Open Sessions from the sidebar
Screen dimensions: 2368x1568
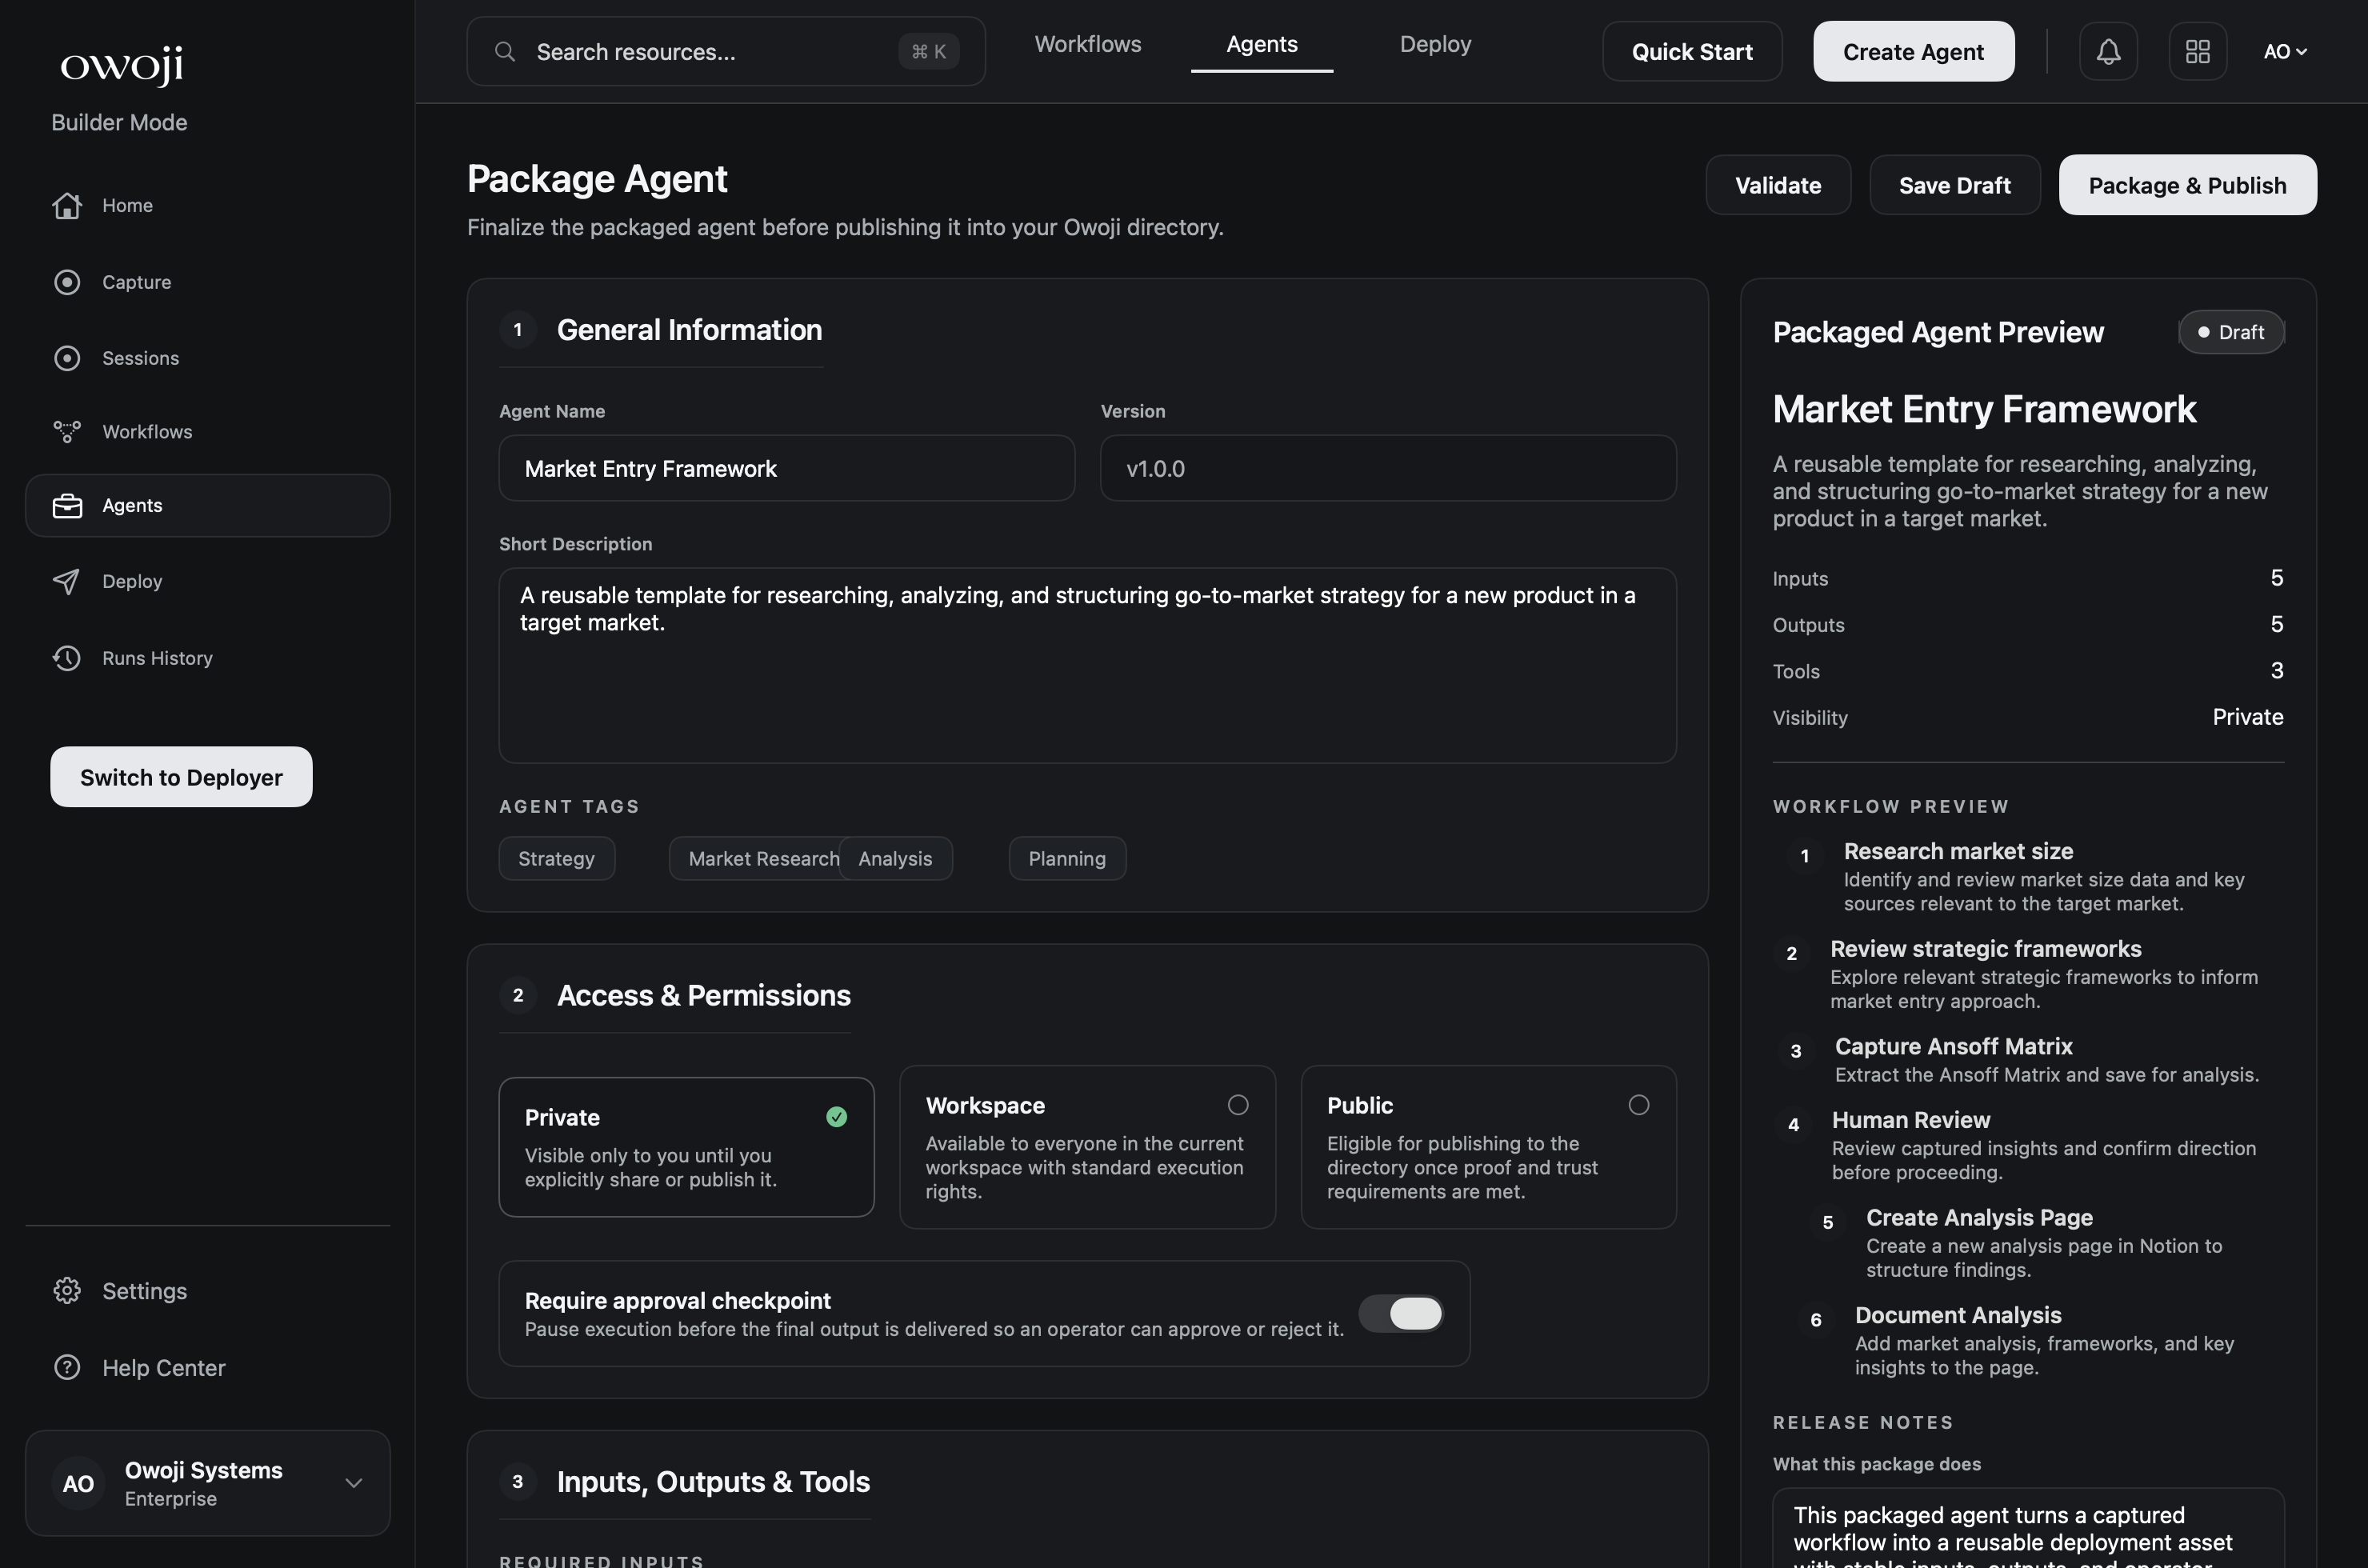coord(140,358)
